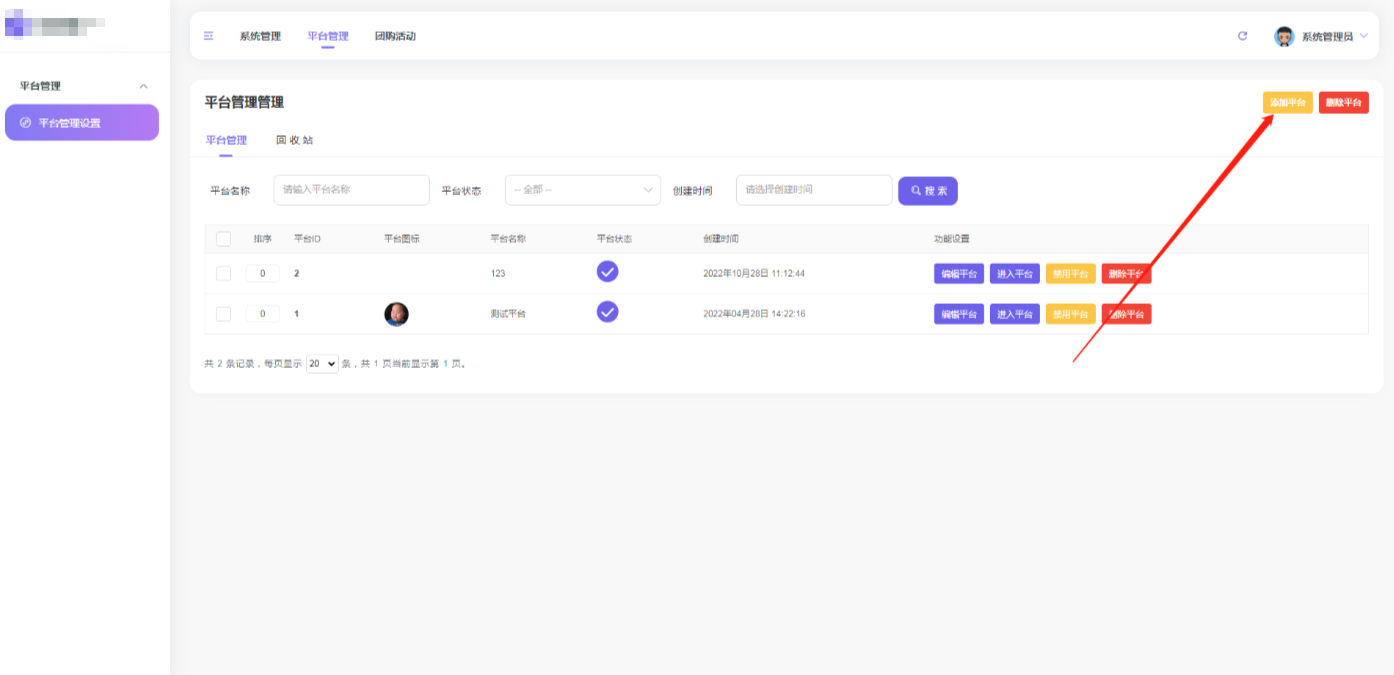Click the 平台名称 input field

[351, 190]
